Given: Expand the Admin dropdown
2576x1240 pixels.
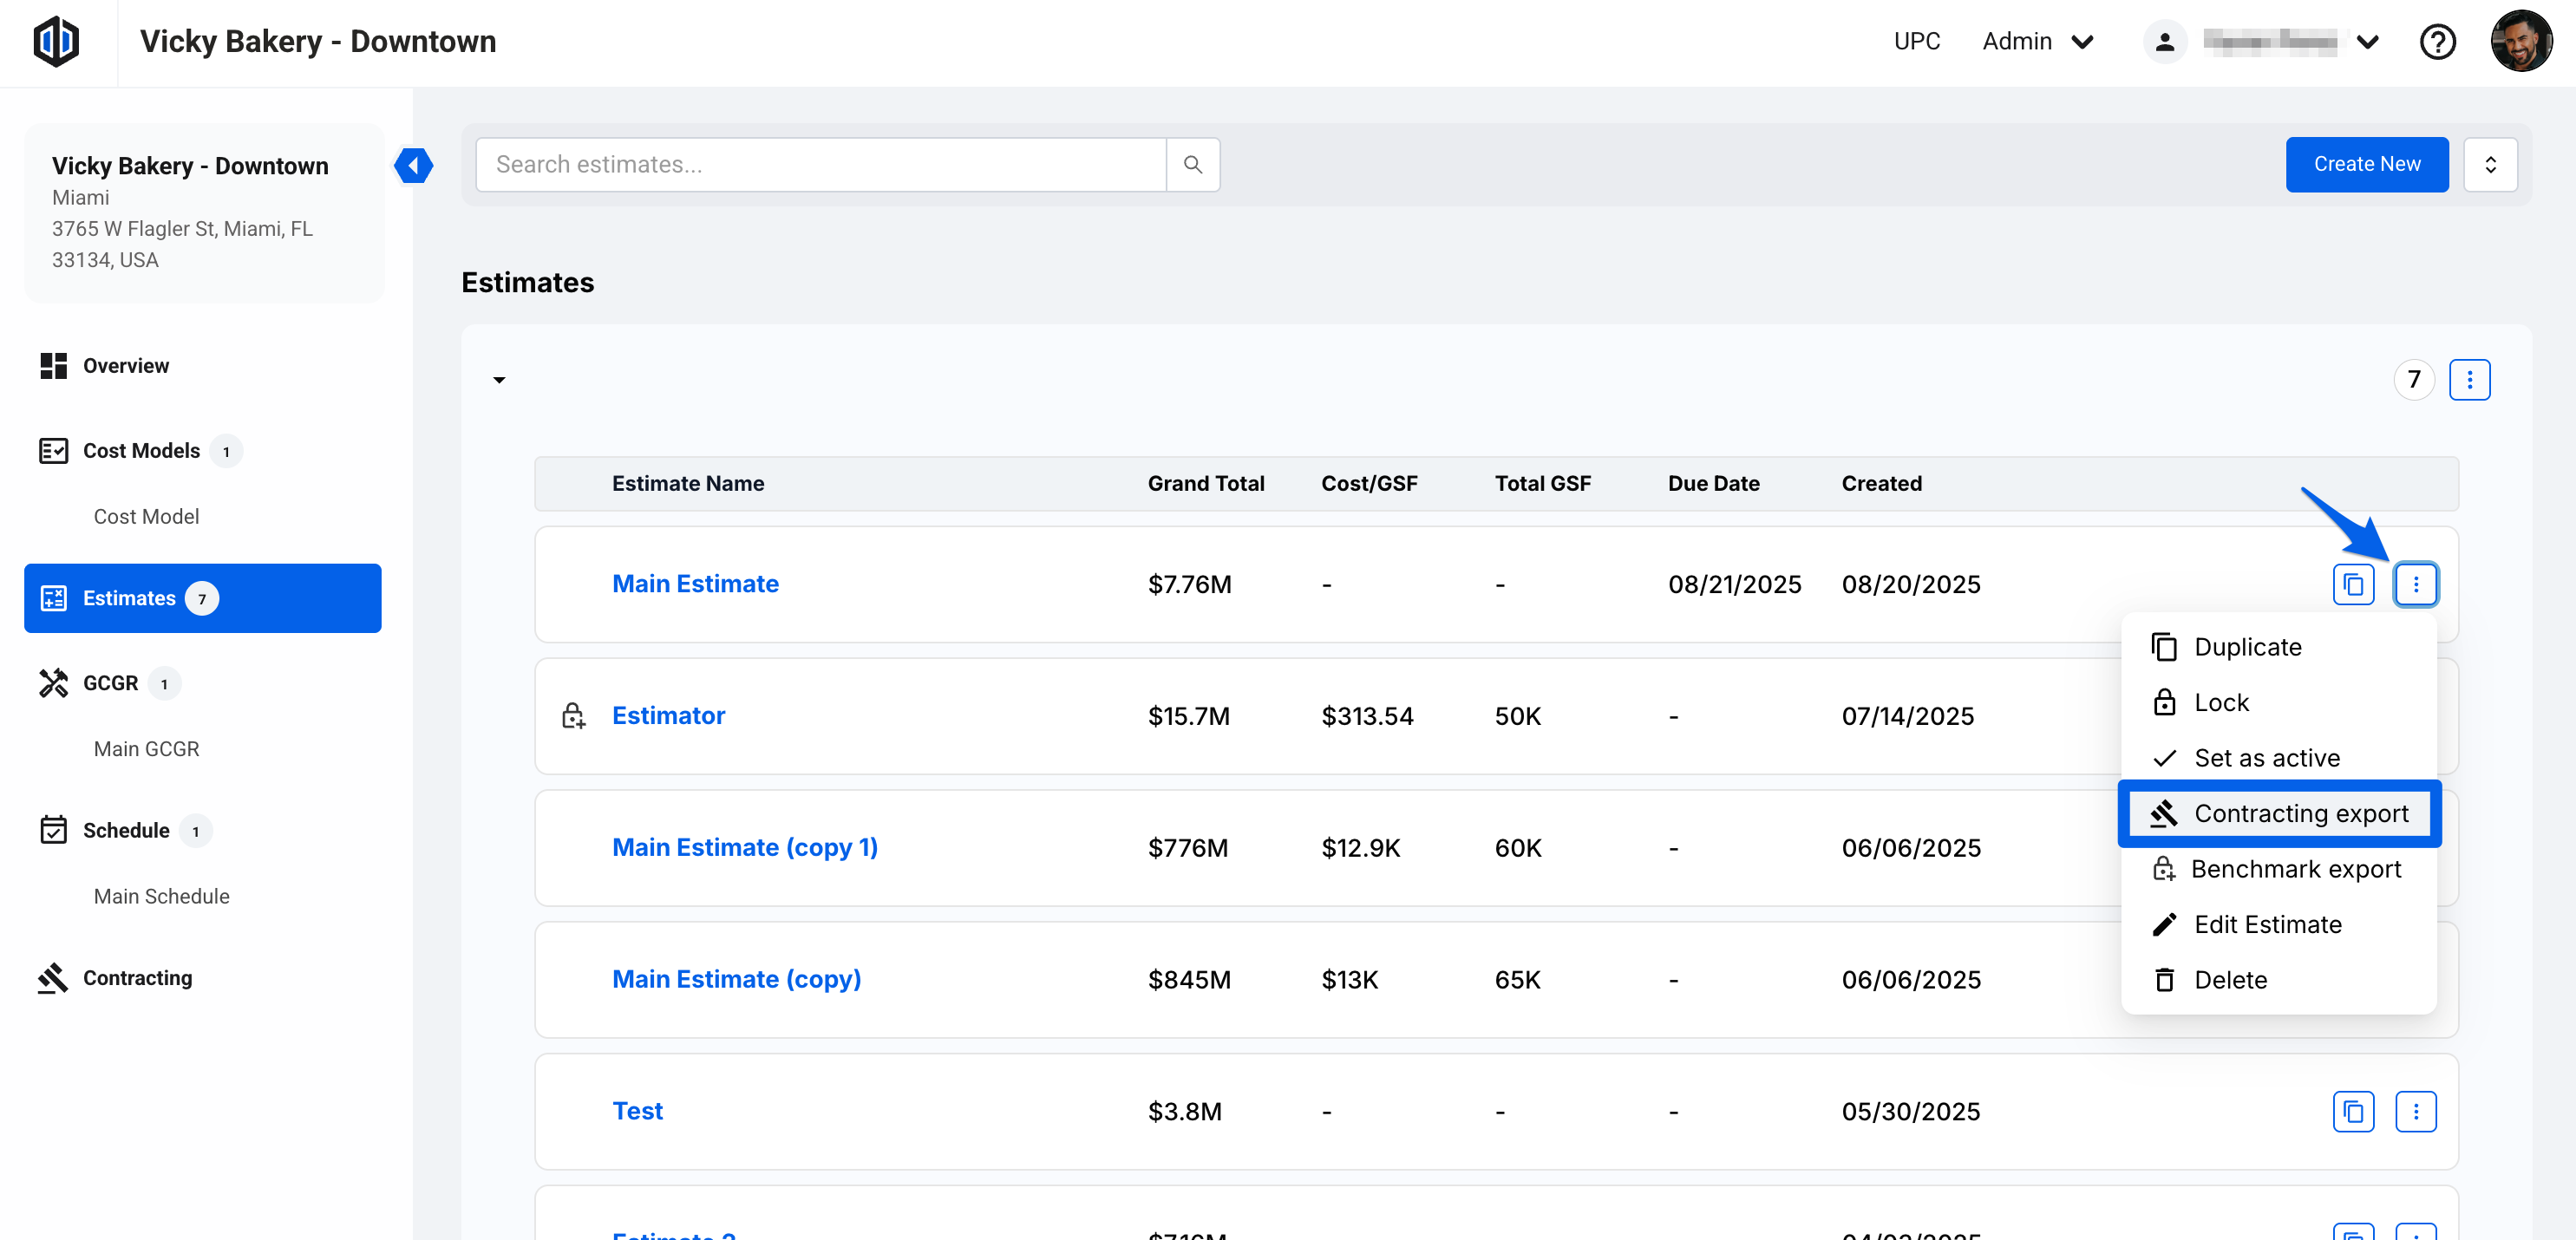Looking at the screenshot, I should [x=2038, y=42].
